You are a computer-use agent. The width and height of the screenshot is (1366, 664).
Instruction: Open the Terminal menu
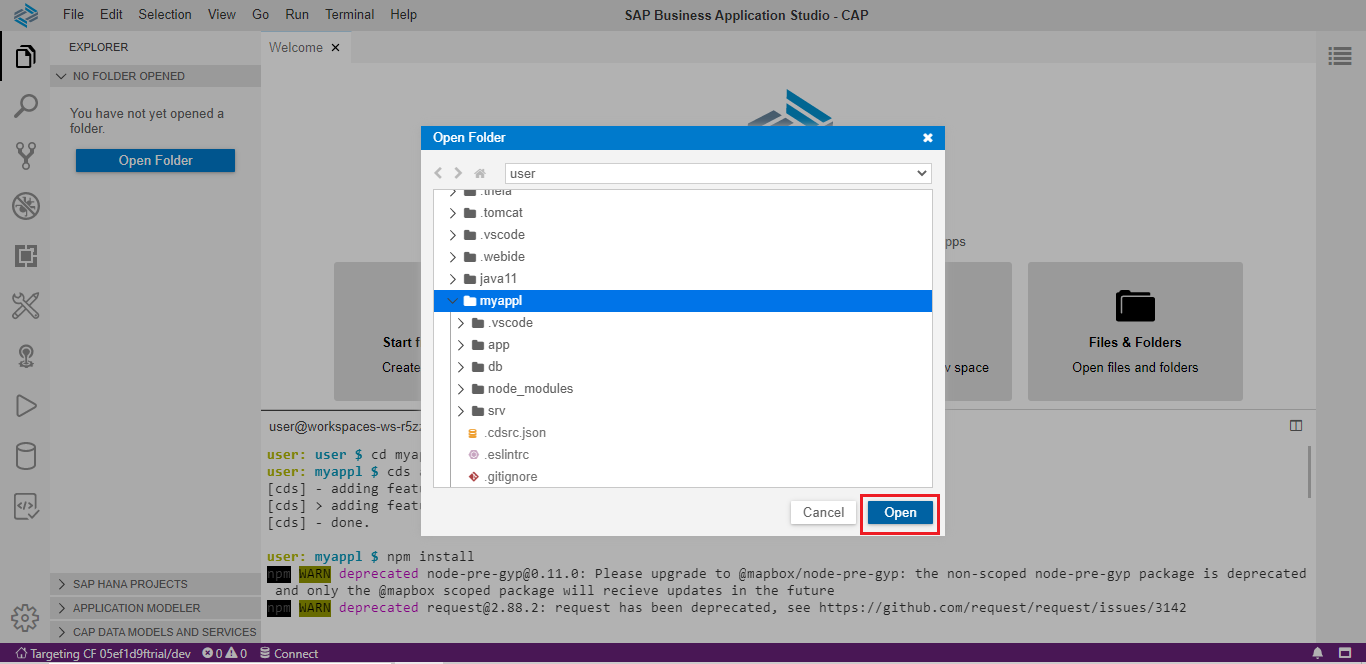pyautogui.click(x=349, y=14)
